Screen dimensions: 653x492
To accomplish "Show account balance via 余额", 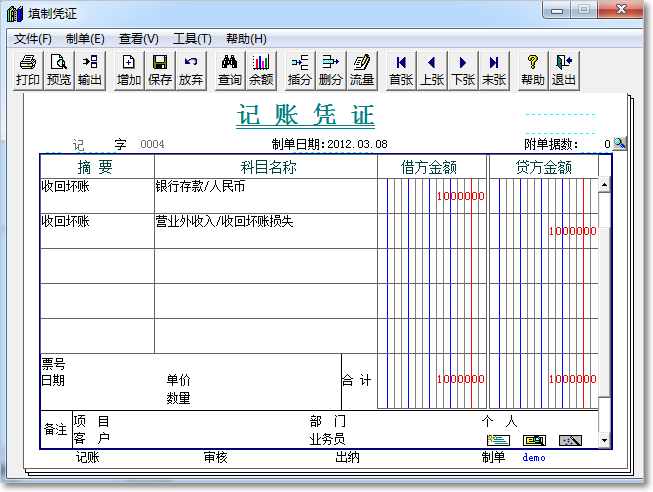I will tap(261, 70).
